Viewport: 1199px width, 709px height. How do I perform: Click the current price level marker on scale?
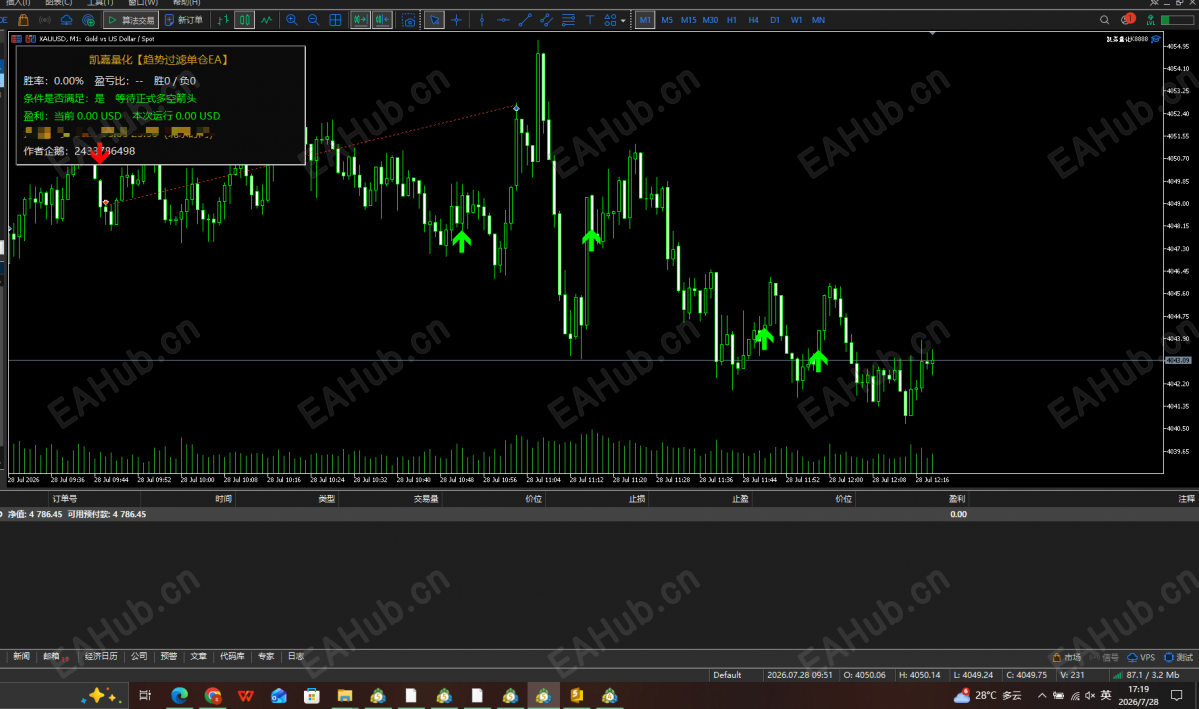(1178, 360)
